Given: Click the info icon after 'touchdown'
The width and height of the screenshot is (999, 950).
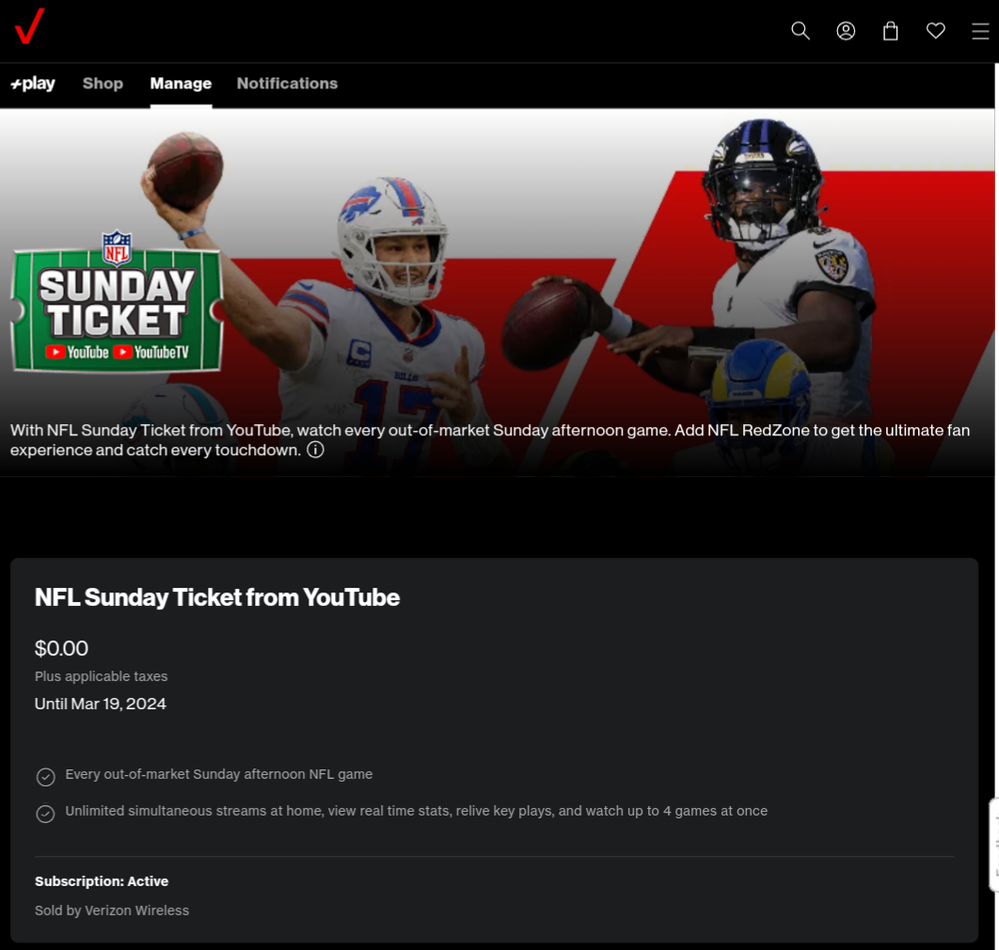Looking at the screenshot, I should (315, 450).
